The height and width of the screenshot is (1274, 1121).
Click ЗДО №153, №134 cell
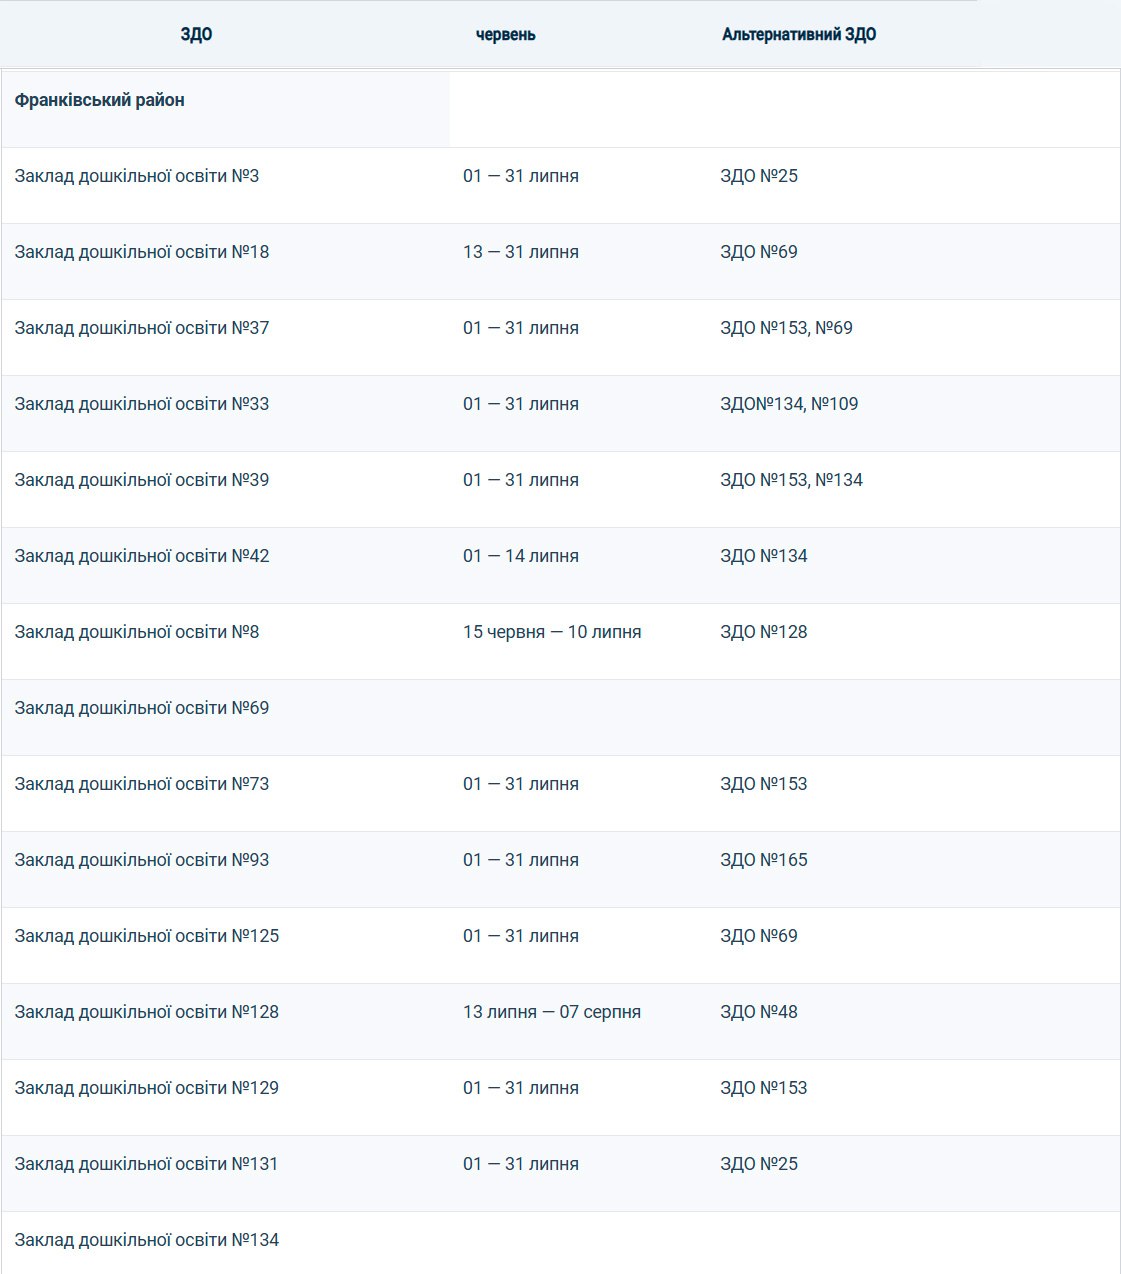(x=791, y=480)
